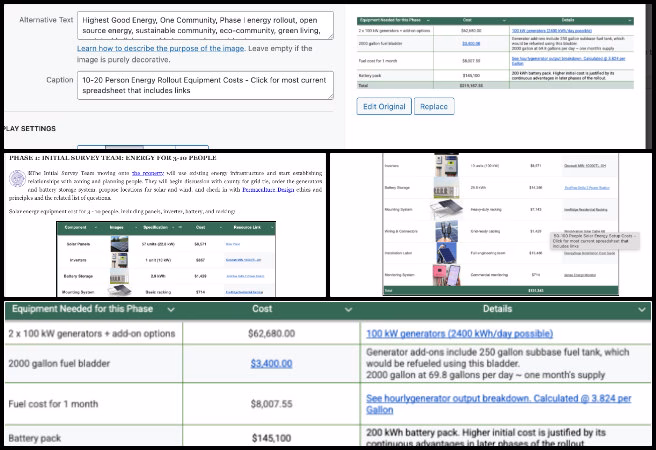
Task: Open the small table Cost column dropdown
Action: [x=220, y=228]
